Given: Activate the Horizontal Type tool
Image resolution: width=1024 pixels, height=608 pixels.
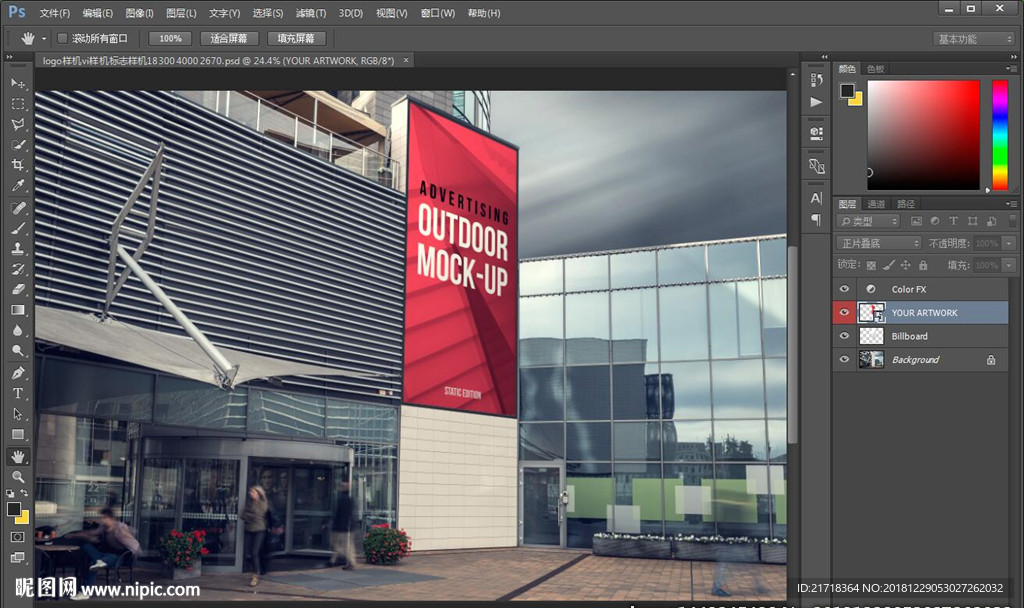Looking at the screenshot, I should [x=18, y=393].
